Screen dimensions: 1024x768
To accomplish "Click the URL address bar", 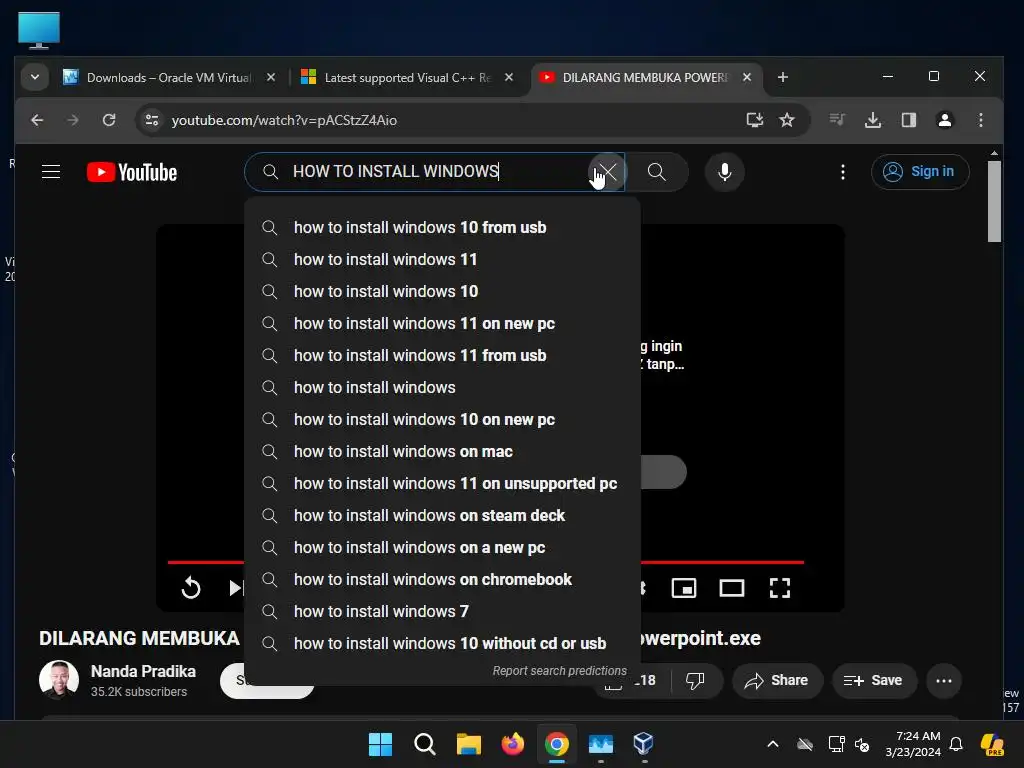I will (451, 120).
